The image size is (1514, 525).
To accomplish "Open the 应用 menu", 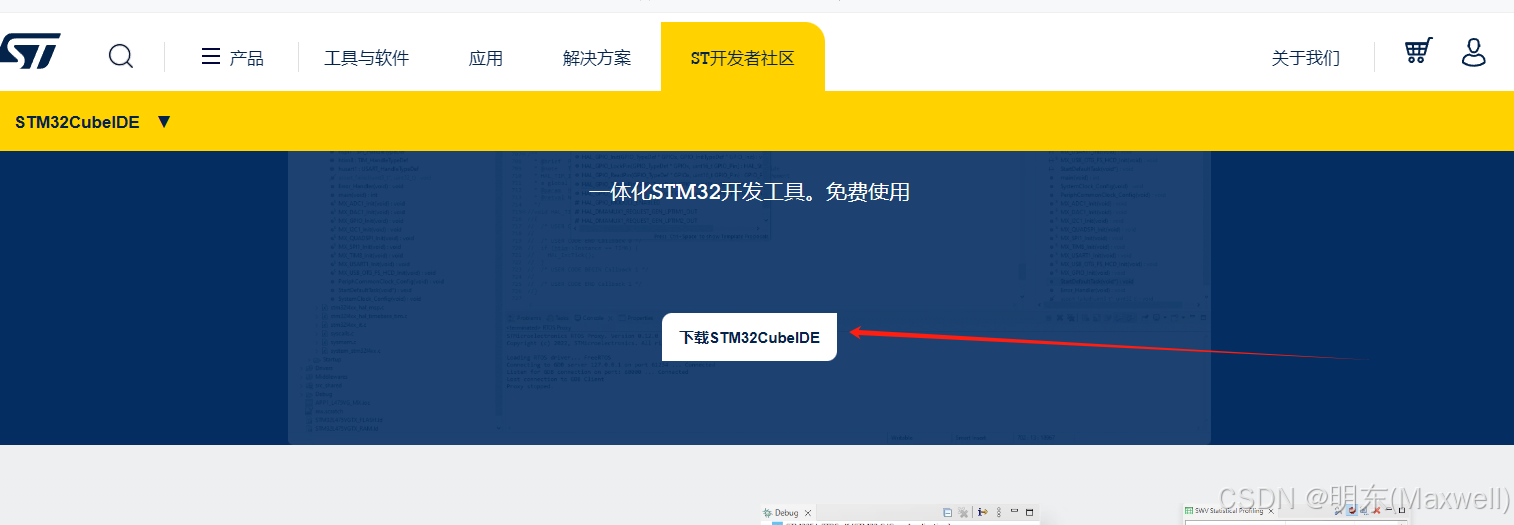I will [486, 58].
